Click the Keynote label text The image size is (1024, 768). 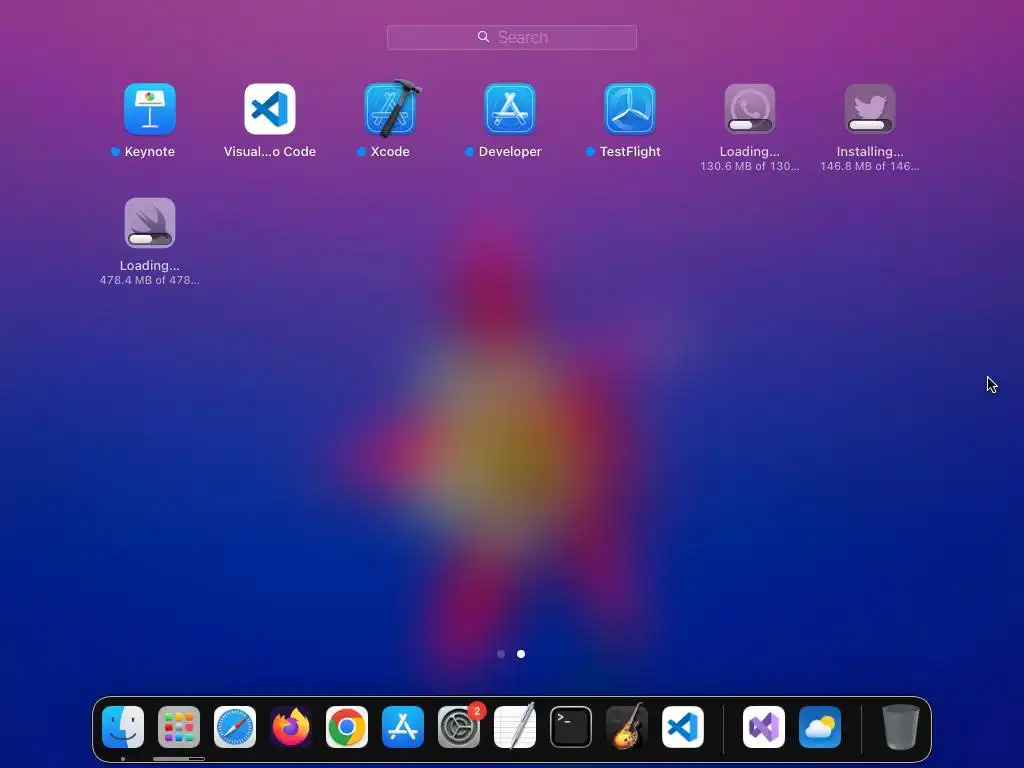click(150, 152)
